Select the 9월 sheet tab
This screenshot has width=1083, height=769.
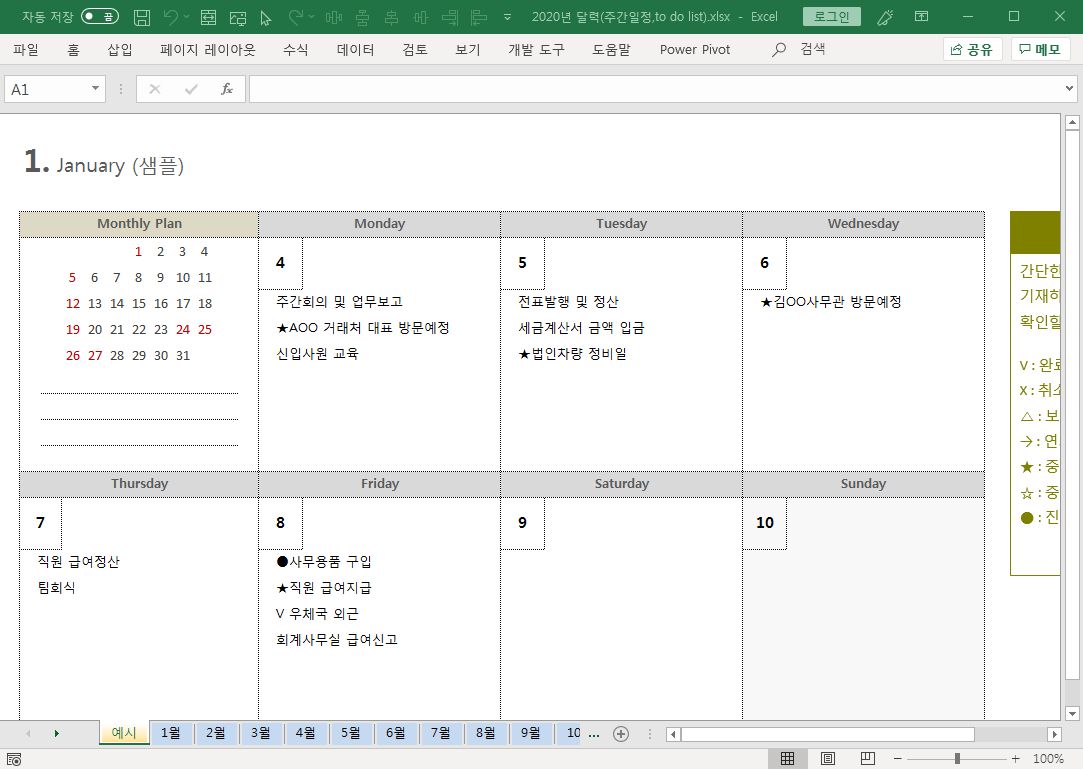[530, 733]
